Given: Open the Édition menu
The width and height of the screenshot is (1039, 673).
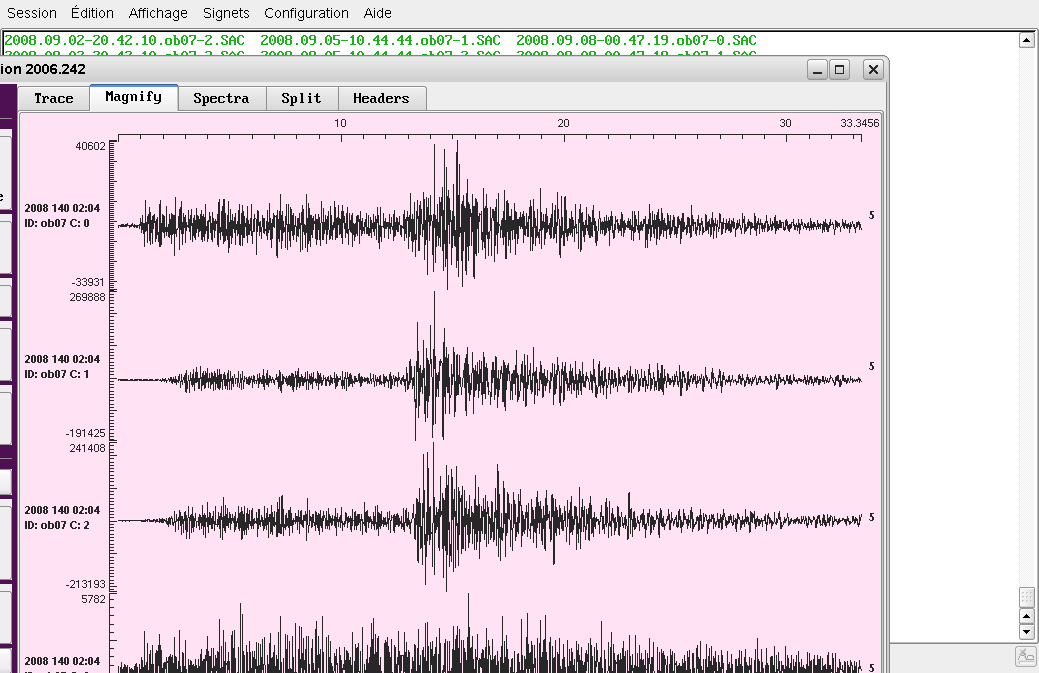Looking at the screenshot, I should [92, 13].
